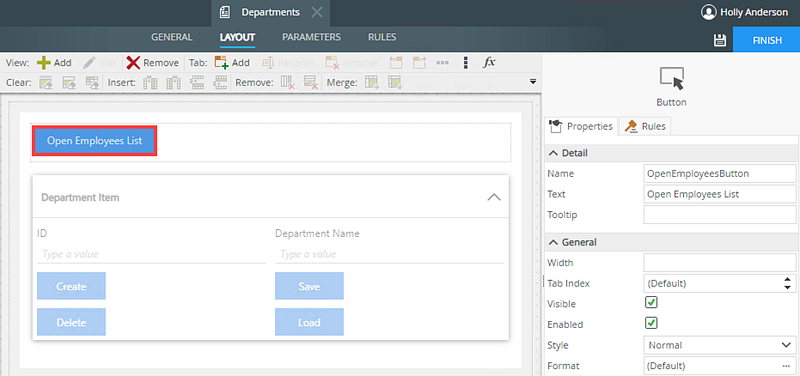
Task: Click the first Insert row icon
Action: pyautogui.click(x=196, y=82)
